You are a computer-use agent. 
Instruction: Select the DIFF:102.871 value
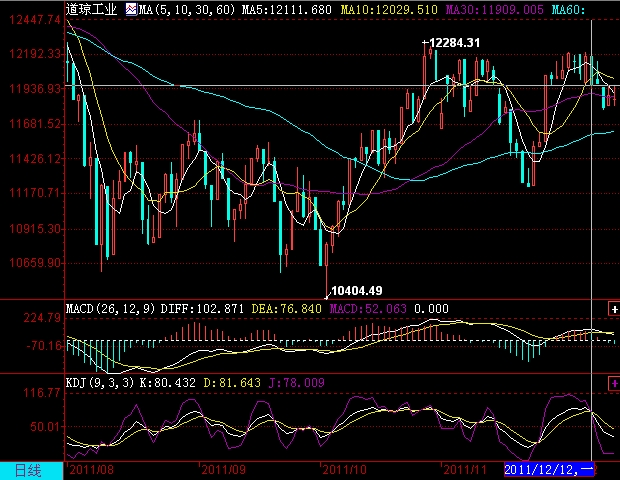202,308
